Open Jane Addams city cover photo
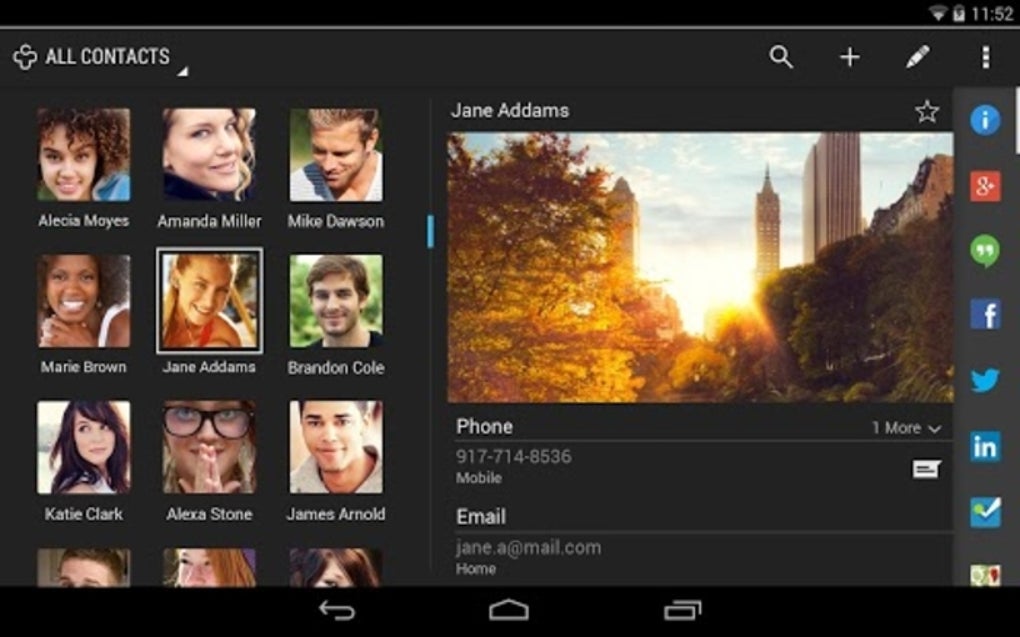 click(x=700, y=267)
